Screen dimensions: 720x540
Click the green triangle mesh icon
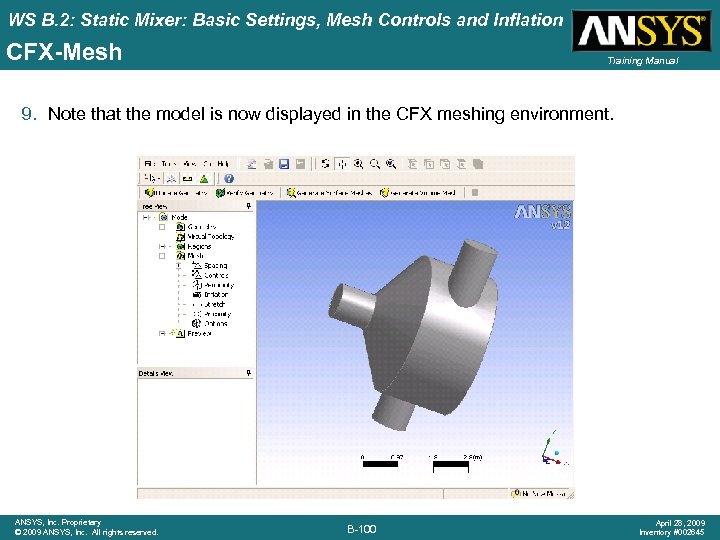click(204, 179)
